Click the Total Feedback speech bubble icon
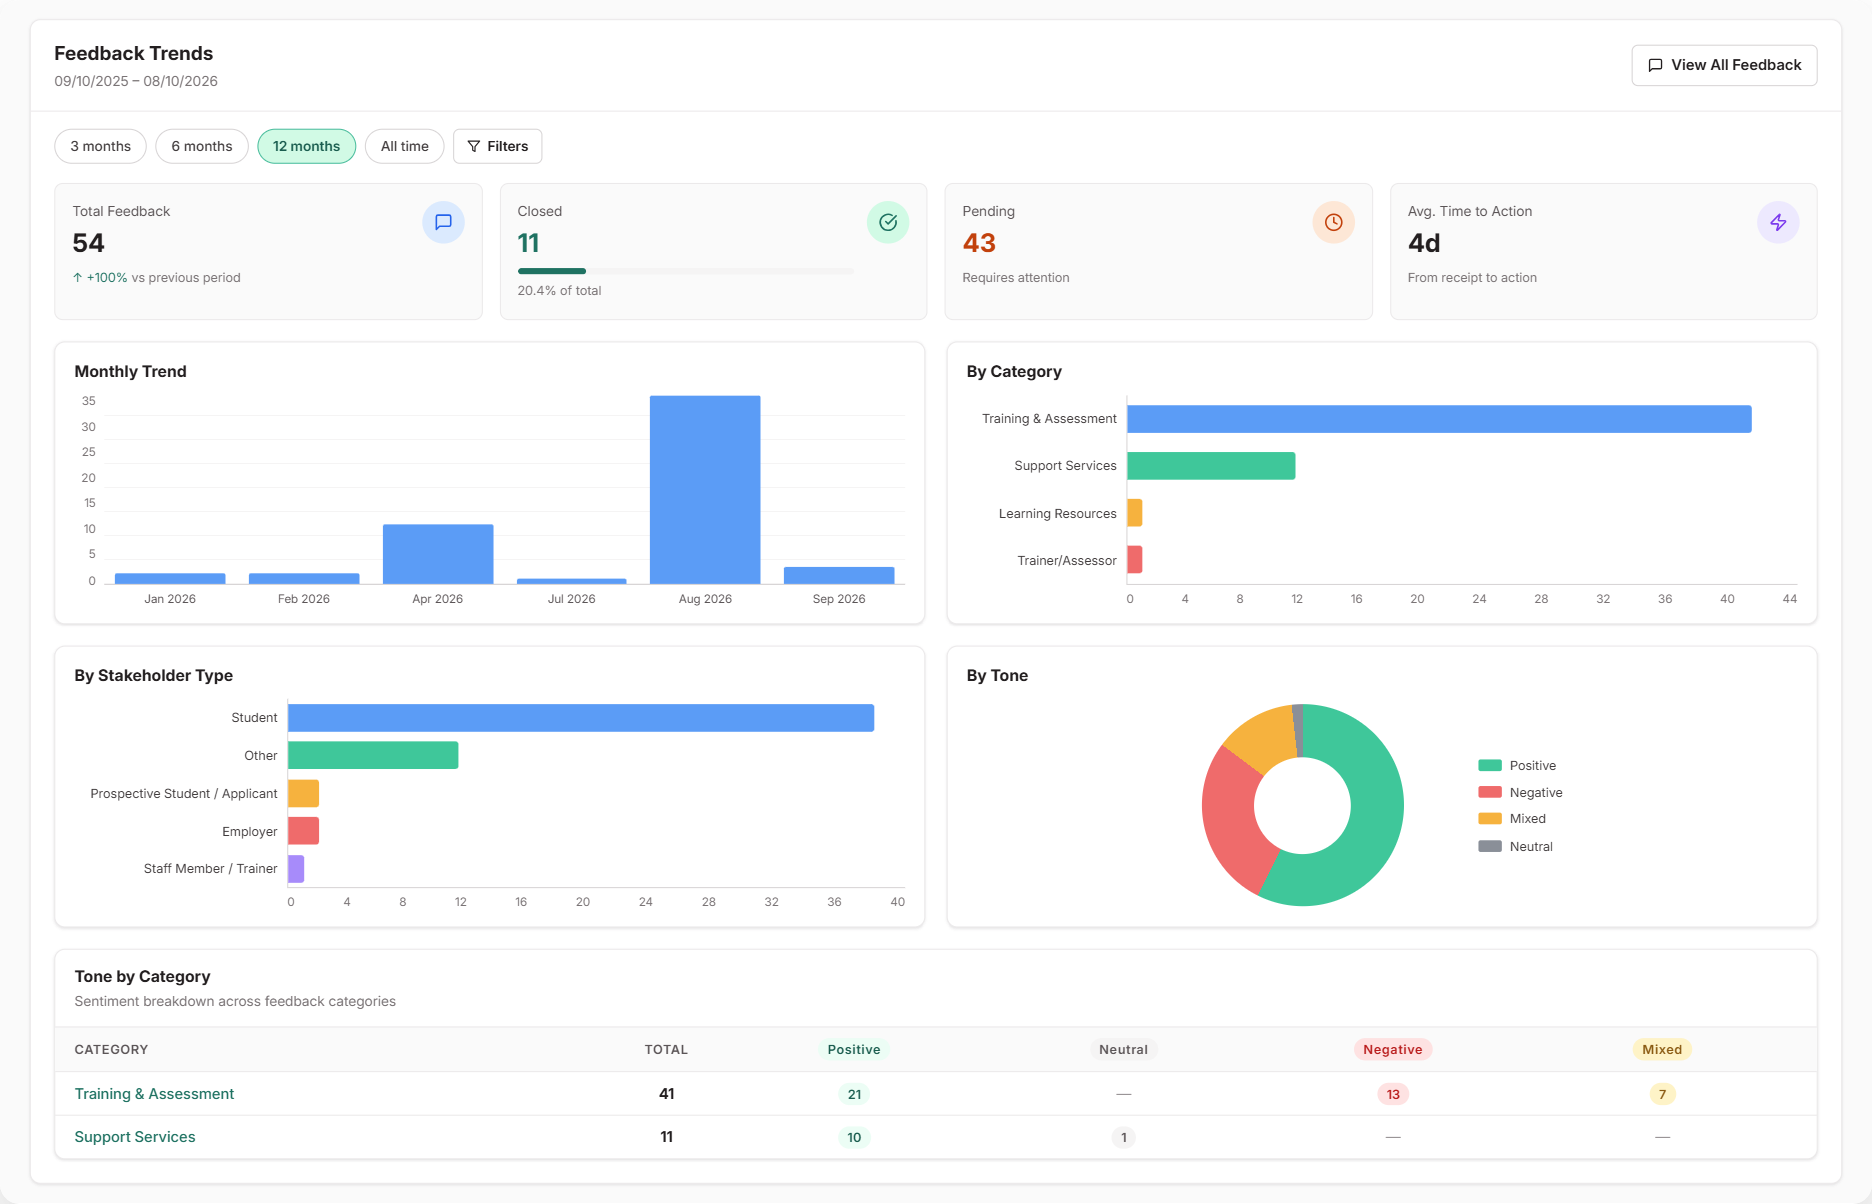Image resolution: width=1872 pixels, height=1204 pixels. [x=443, y=222]
